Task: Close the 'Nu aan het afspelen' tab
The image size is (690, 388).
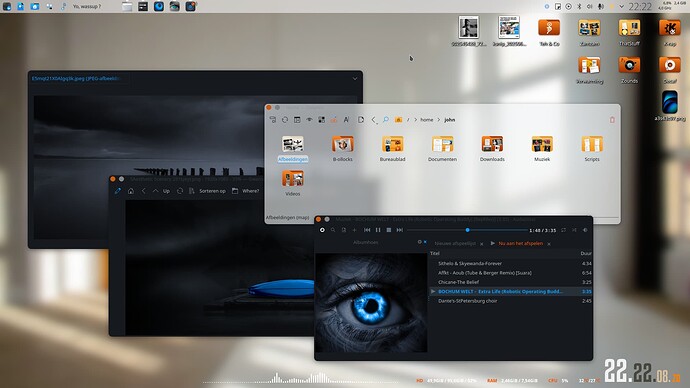Action: point(549,244)
